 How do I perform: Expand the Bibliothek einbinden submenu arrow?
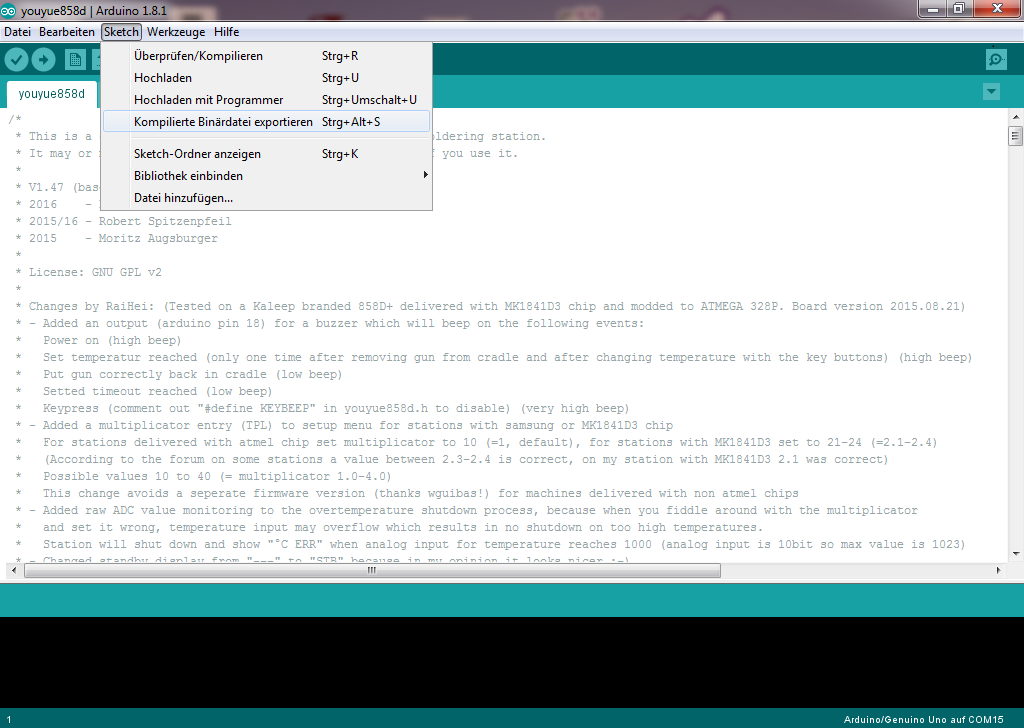[x=425, y=175]
